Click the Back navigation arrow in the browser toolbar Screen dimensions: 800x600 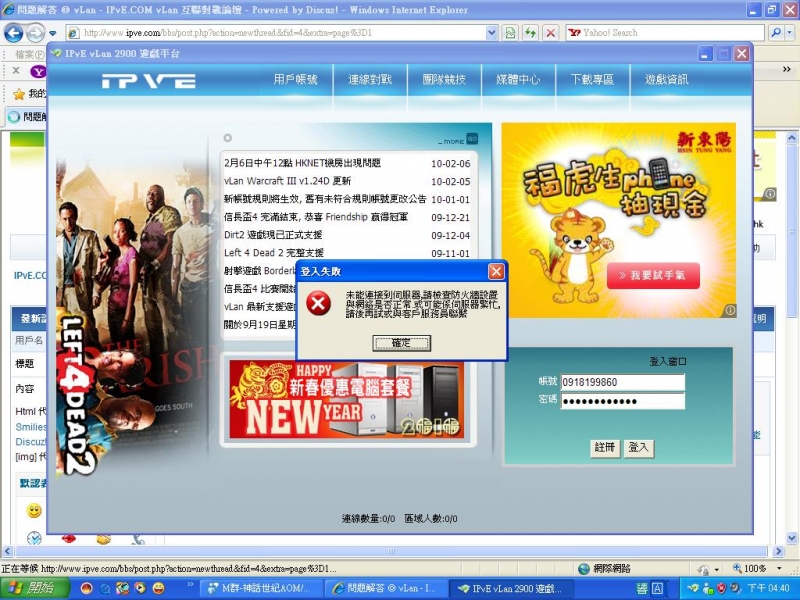[x=13, y=32]
